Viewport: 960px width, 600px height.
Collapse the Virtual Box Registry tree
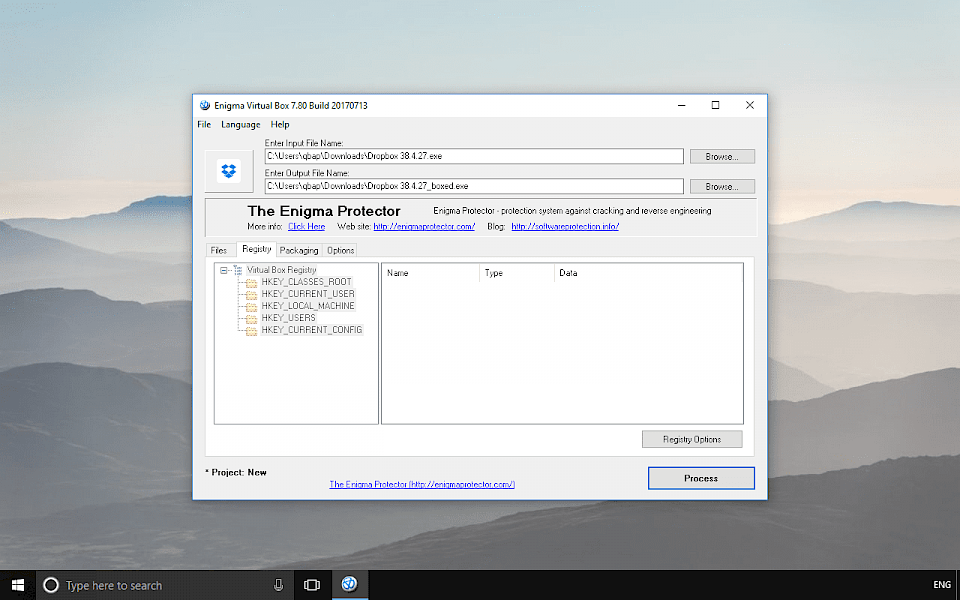coord(223,270)
